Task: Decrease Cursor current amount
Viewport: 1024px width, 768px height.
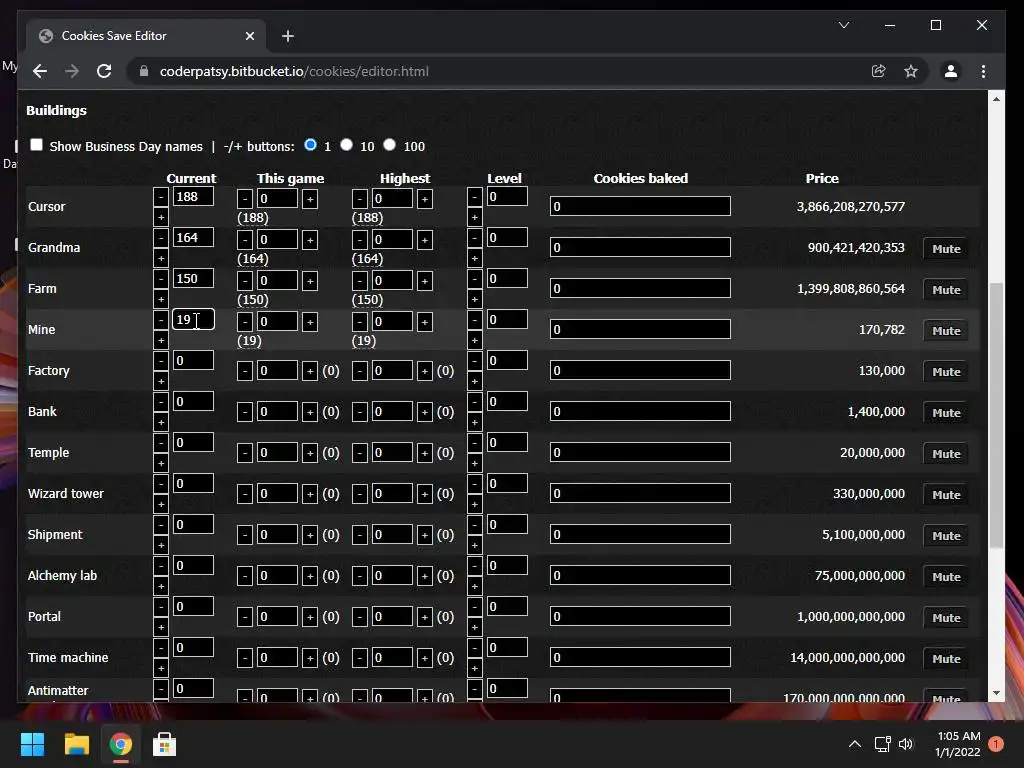Action: [x=161, y=197]
